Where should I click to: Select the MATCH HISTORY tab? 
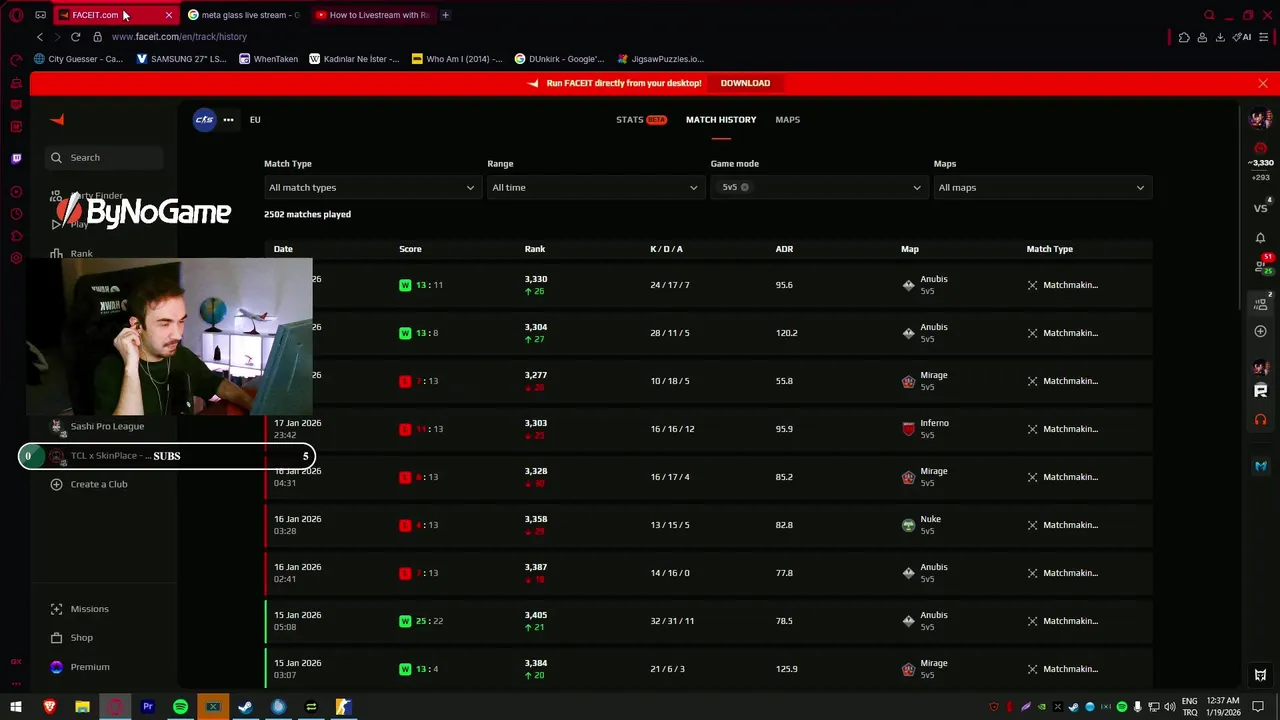(721, 120)
